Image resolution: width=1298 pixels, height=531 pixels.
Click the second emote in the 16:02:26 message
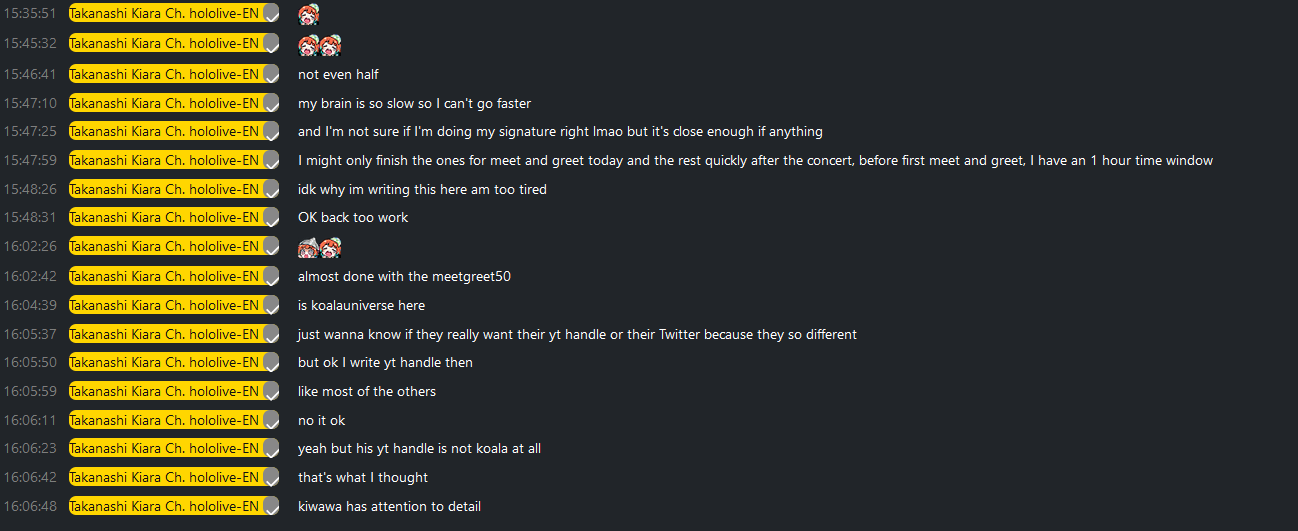click(x=331, y=247)
